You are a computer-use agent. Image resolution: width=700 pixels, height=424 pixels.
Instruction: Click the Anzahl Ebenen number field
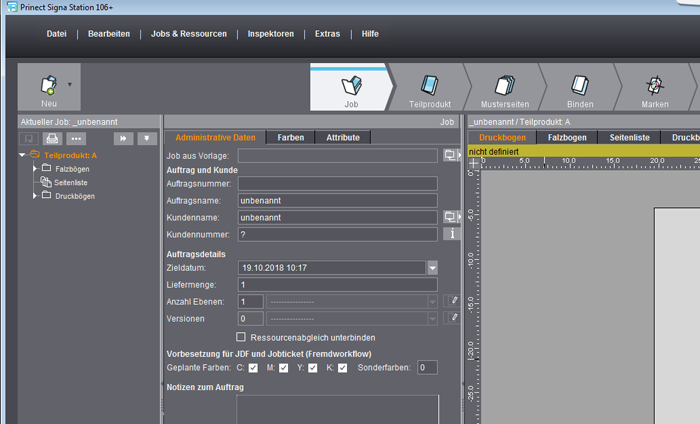[250, 302]
